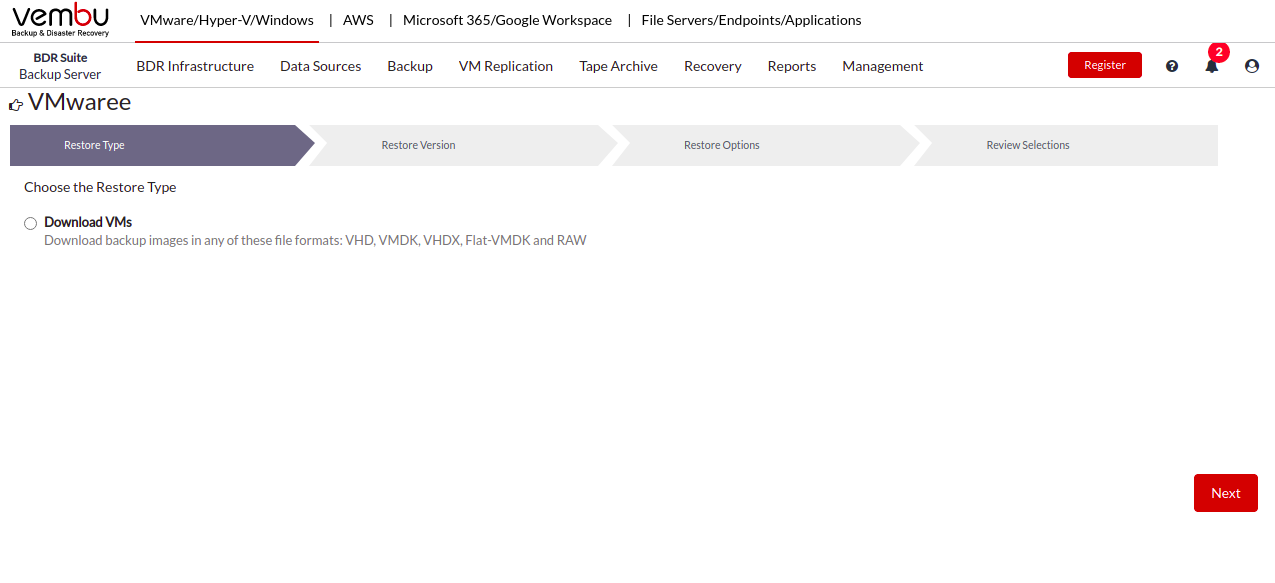Click the Next button
1275x583 pixels.
click(x=1226, y=493)
